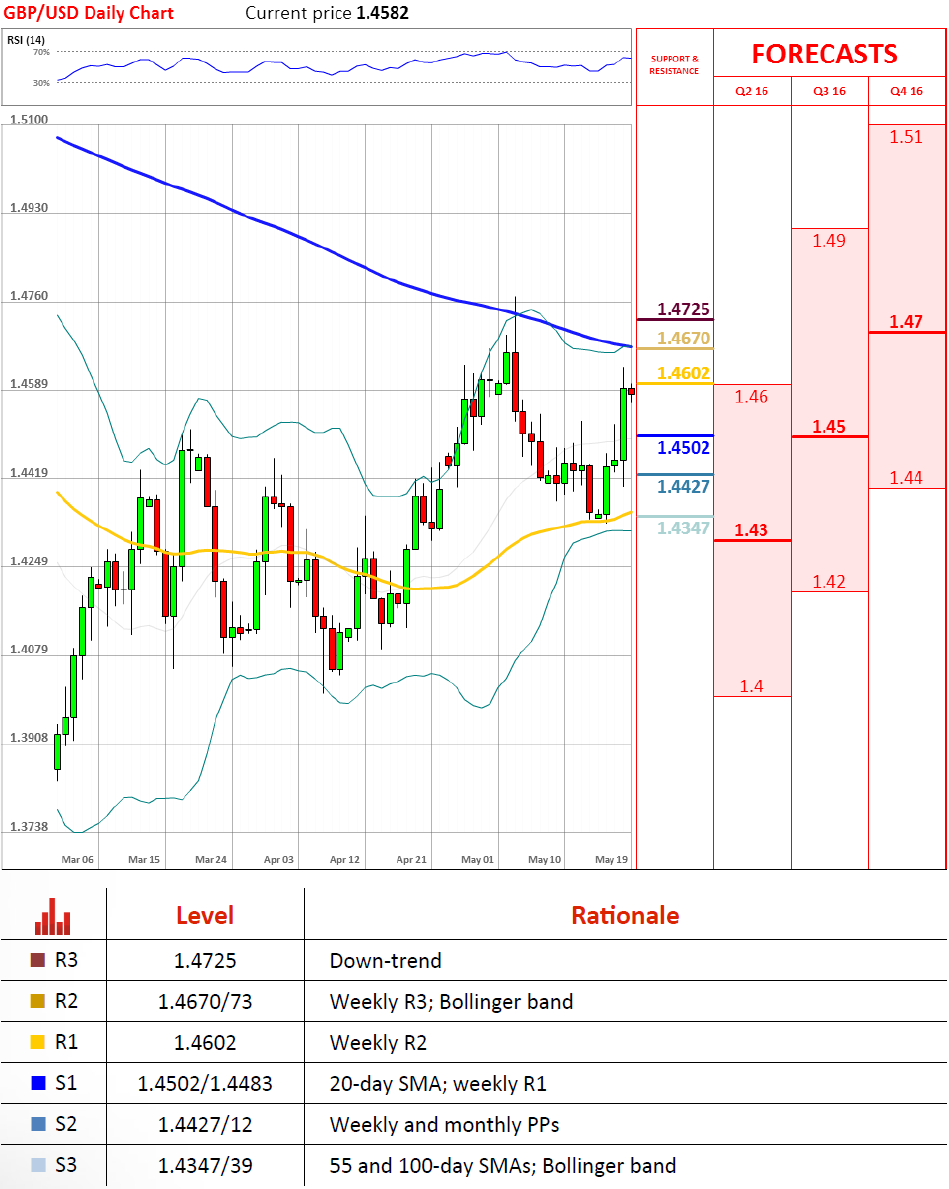Click the S1 row label
Viewport: 949px width, 1189px height.
pos(66,1083)
